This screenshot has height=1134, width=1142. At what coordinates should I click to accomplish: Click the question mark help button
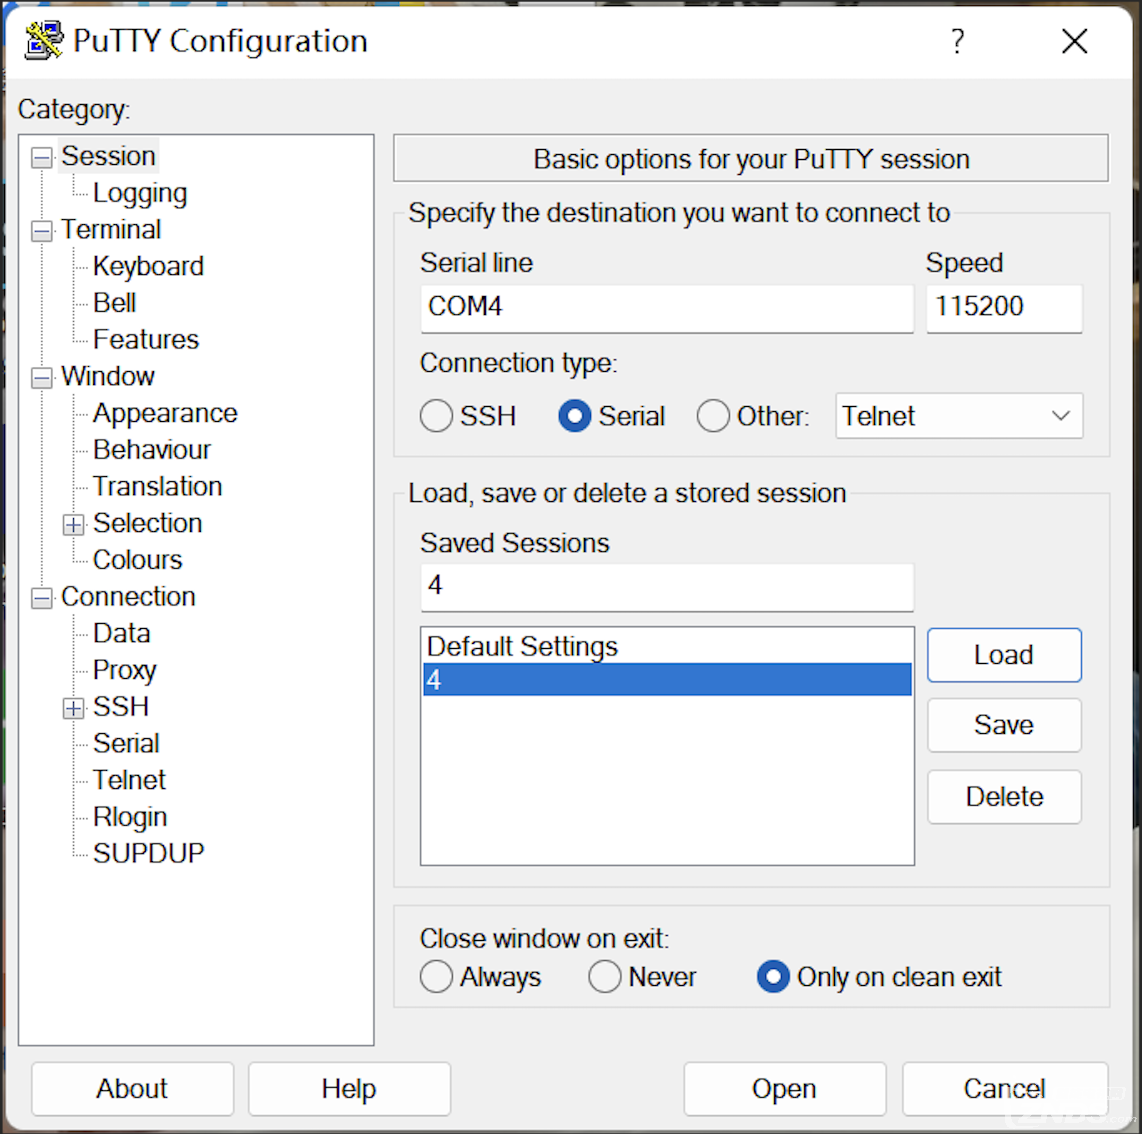[958, 41]
